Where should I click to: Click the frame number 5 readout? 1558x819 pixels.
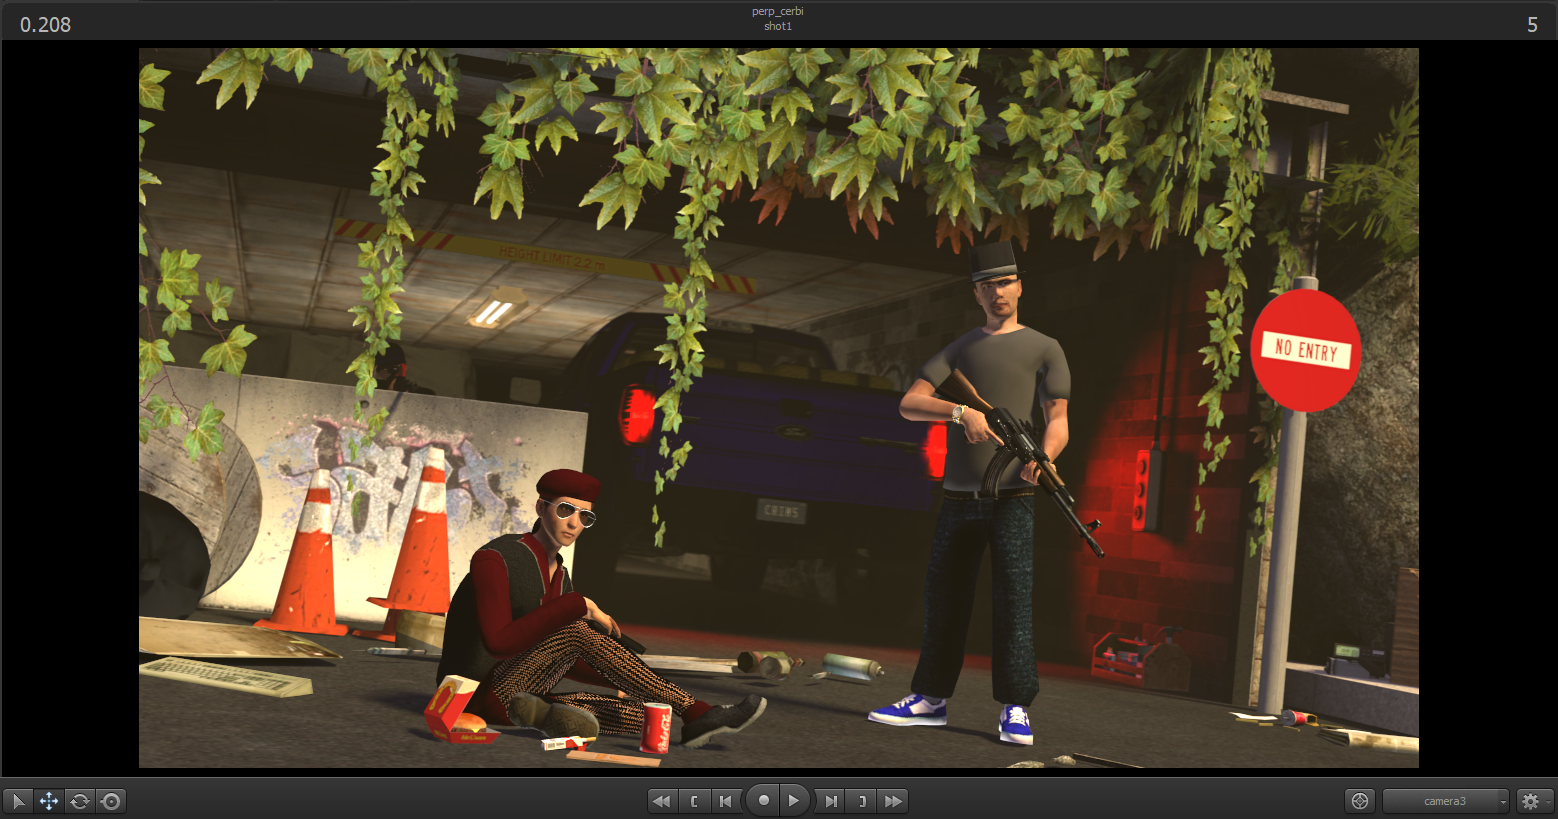[x=1532, y=25]
